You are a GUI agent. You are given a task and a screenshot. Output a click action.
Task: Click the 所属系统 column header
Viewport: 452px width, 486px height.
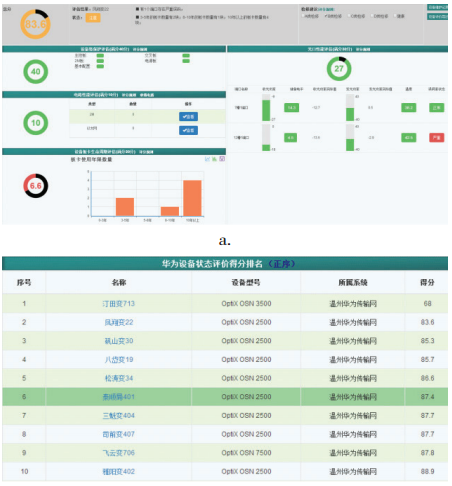click(x=353, y=283)
